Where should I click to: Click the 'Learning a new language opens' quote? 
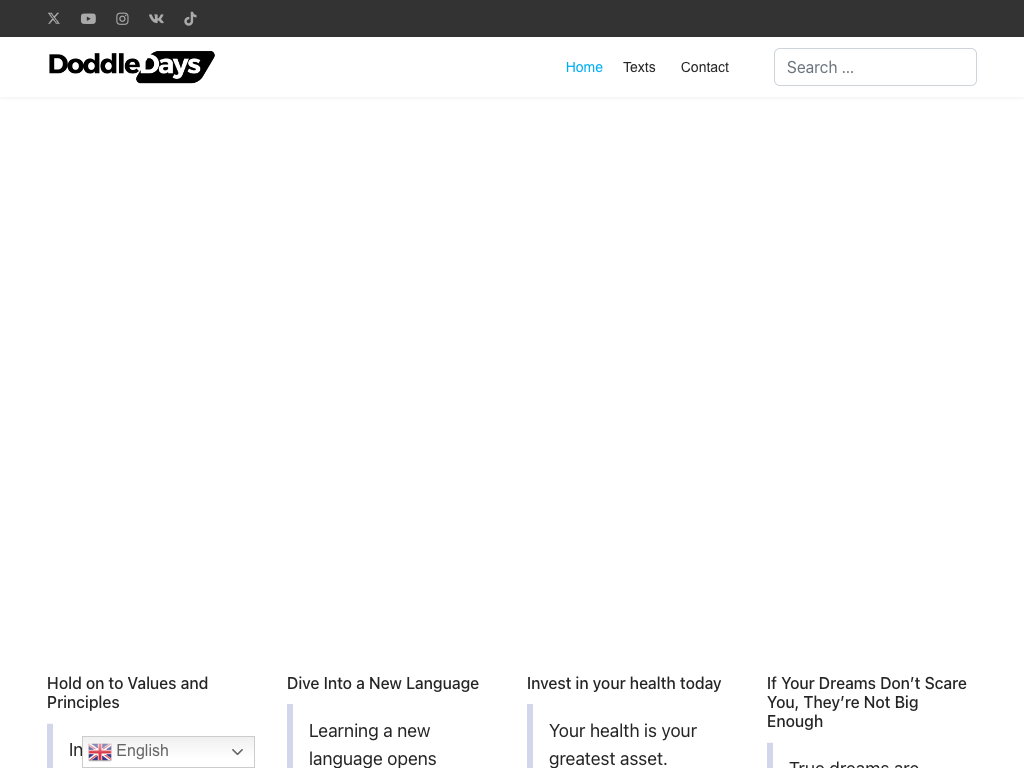pyautogui.click(x=372, y=745)
